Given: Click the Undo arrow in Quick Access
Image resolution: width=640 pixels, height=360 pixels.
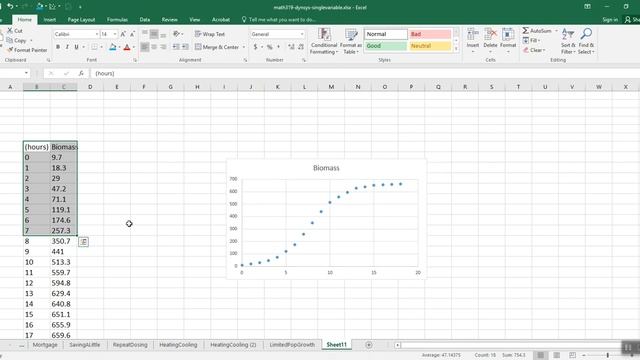Looking at the screenshot, I should click(x=10, y=7).
